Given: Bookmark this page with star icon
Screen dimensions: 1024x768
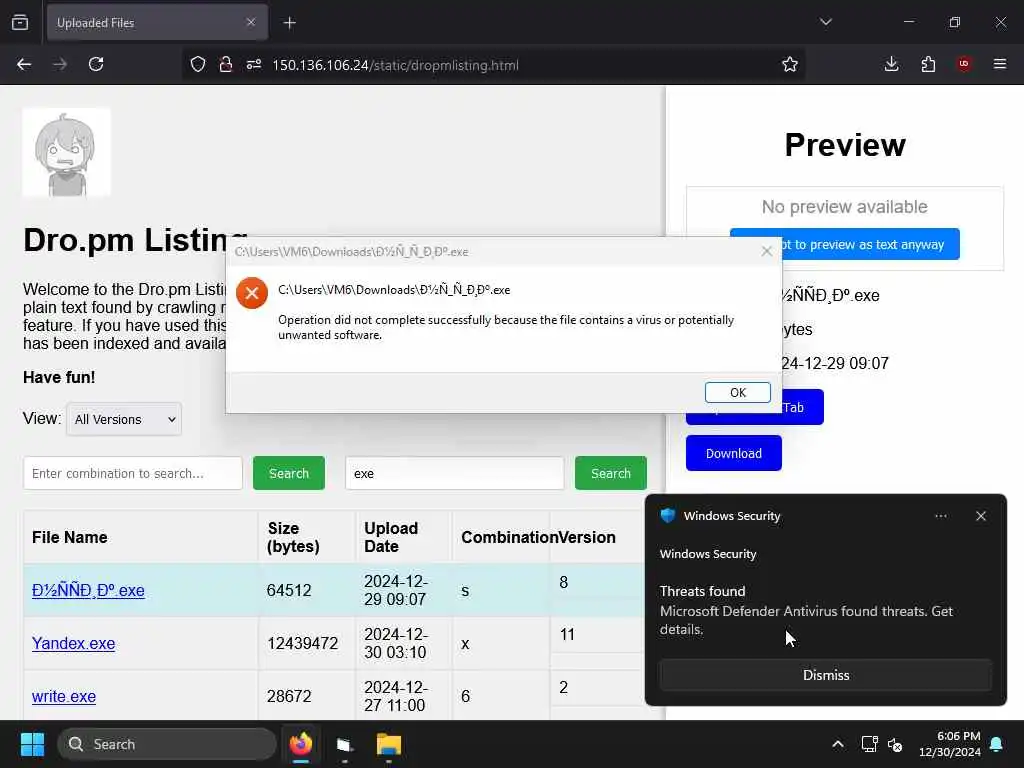Looking at the screenshot, I should pyautogui.click(x=790, y=64).
